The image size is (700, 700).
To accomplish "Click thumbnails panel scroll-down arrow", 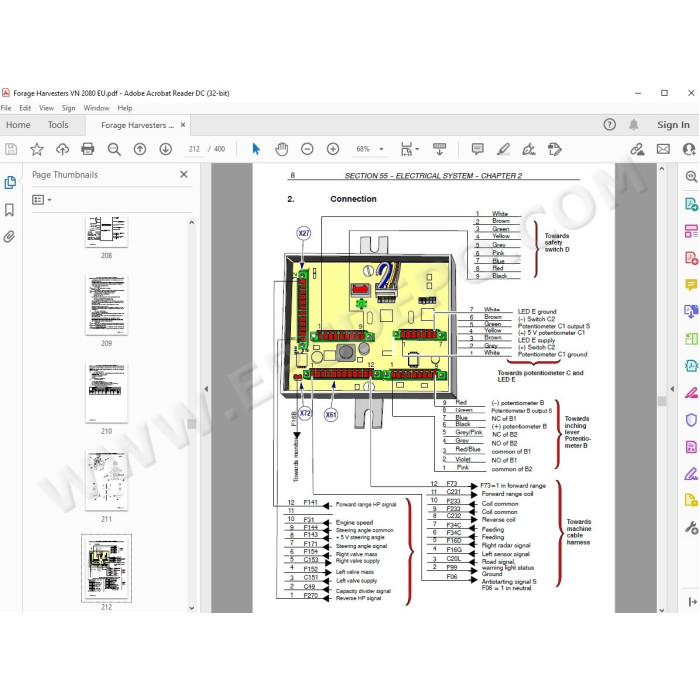I will click(192, 608).
